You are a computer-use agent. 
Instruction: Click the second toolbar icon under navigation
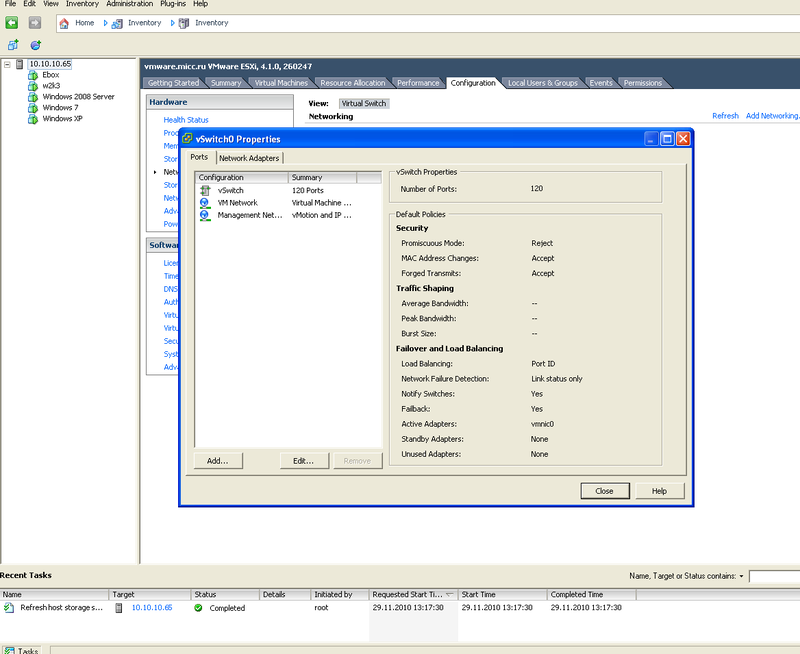(35, 45)
